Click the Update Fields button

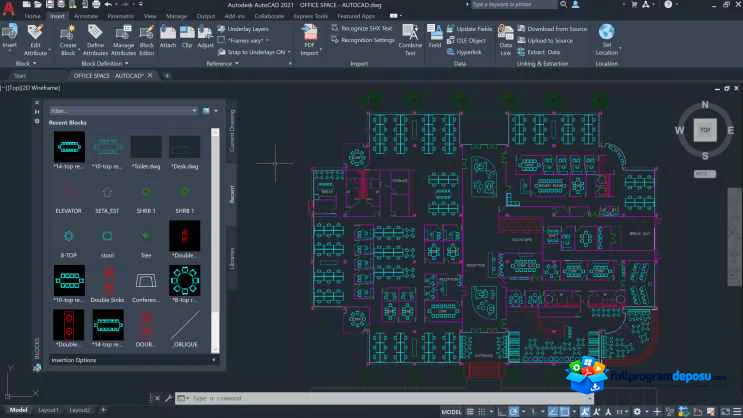(469, 29)
